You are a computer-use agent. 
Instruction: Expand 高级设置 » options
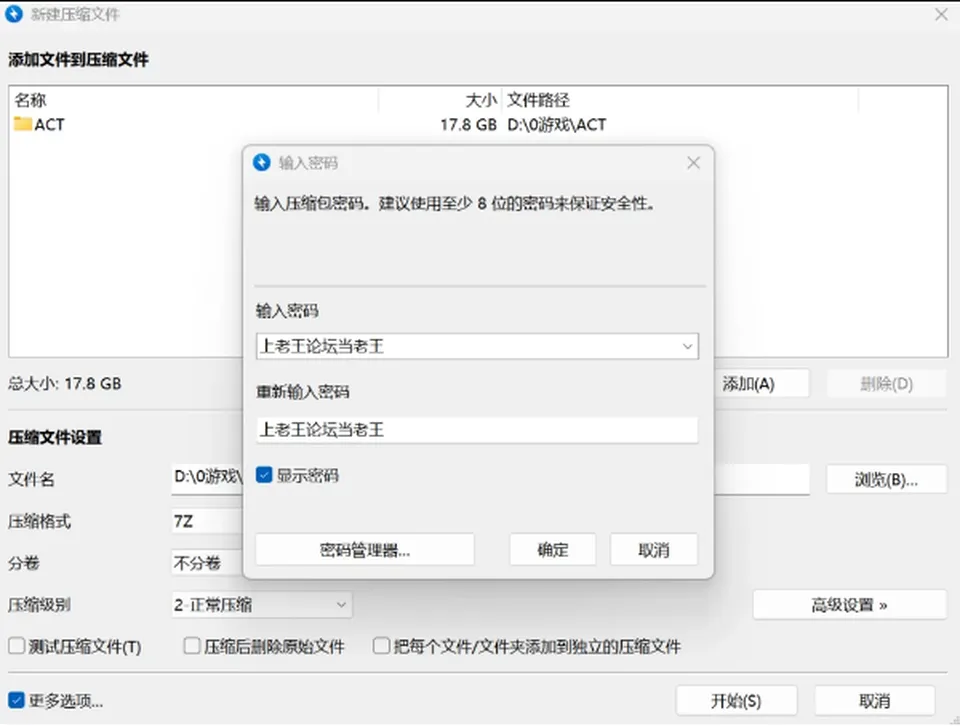pos(849,605)
